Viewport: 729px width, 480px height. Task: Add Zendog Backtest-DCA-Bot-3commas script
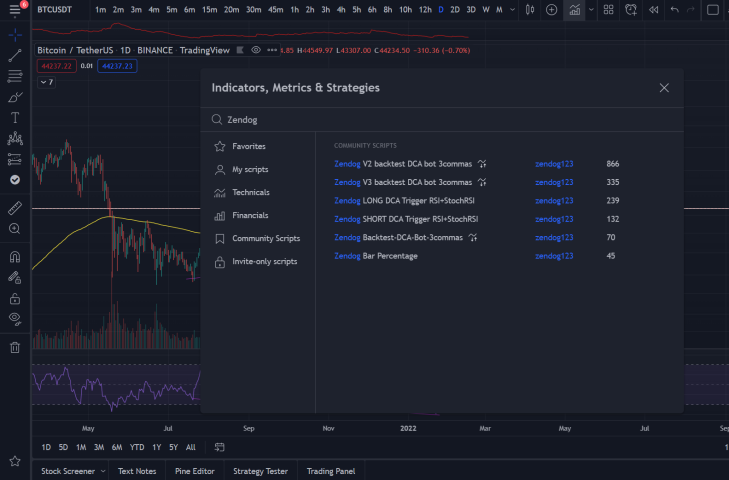398,237
